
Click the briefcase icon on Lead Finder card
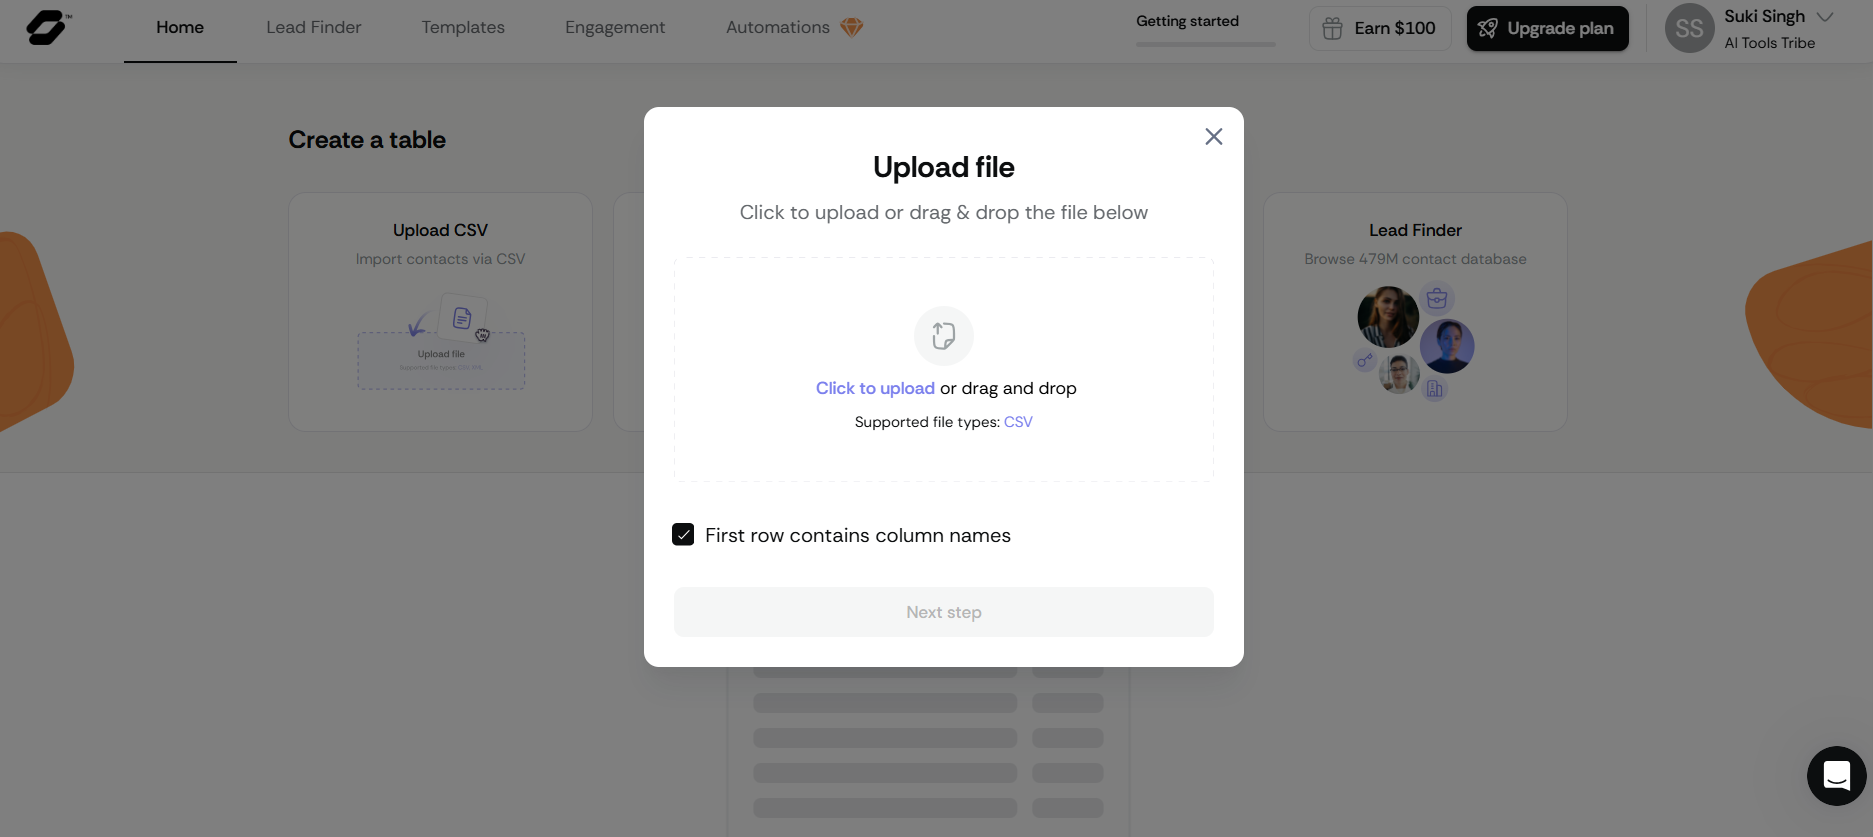click(x=1437, y=297)
